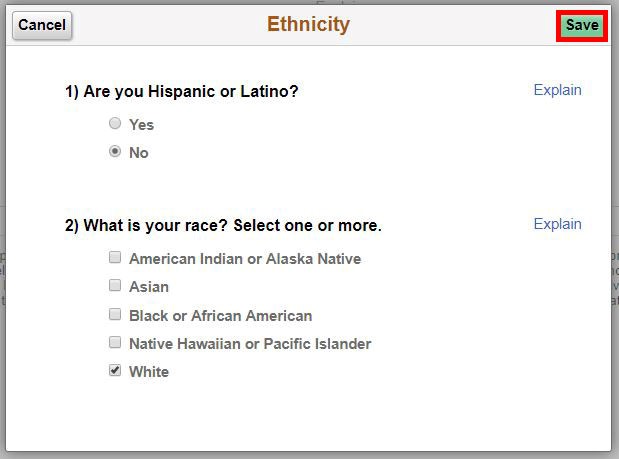Click the 'Yes' label text
The image size is (619, 459).
pos(141,125)
